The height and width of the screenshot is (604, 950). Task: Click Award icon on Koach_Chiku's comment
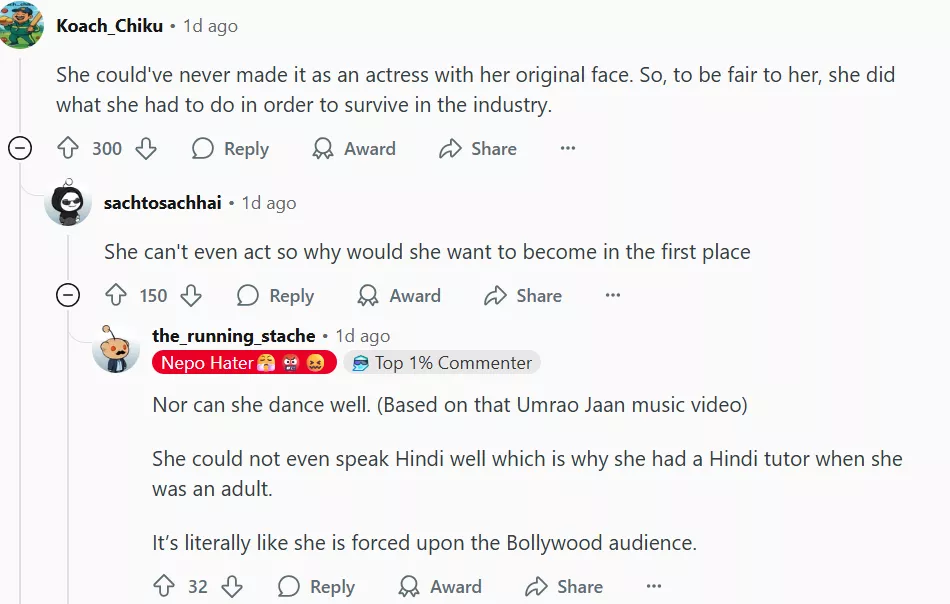pos(323,149)
